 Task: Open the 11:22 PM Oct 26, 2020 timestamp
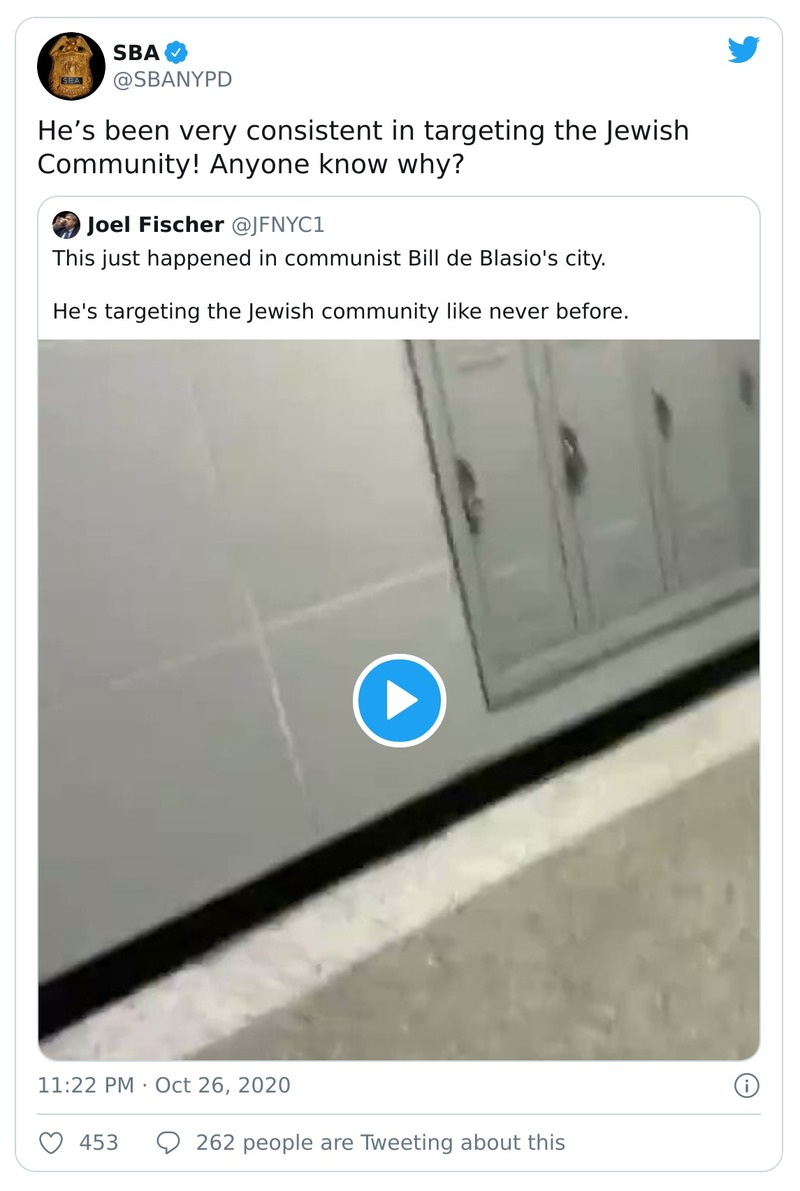click(x=164, y=1085)
